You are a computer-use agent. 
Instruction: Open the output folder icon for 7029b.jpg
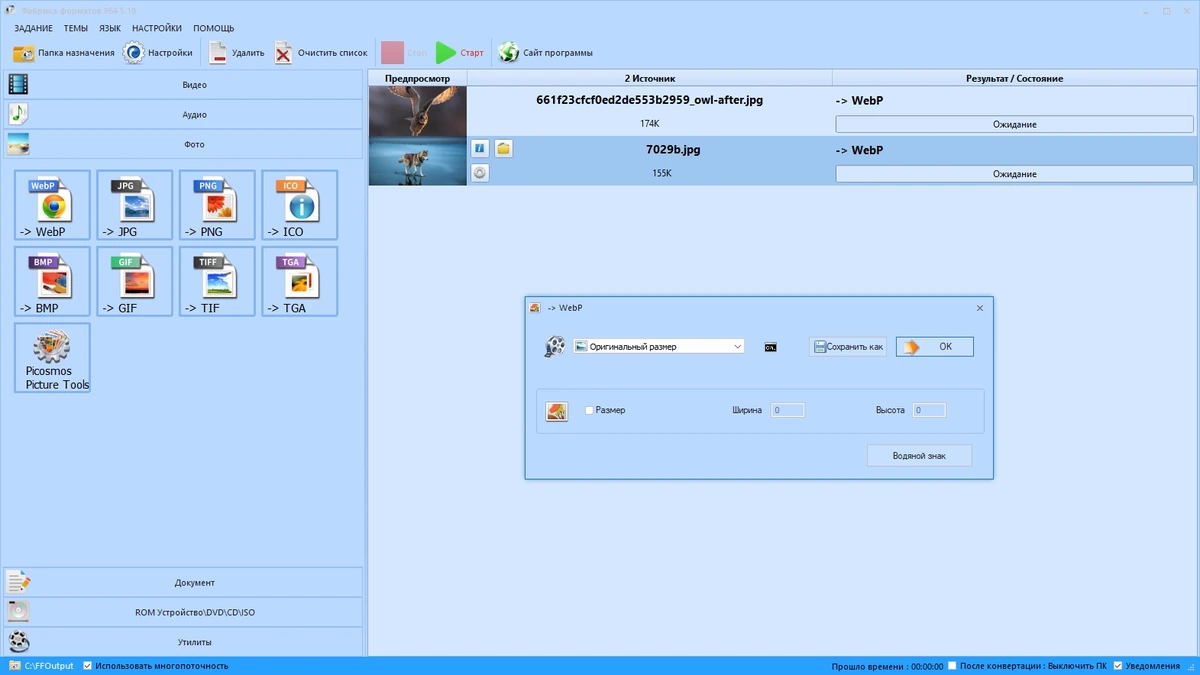coord(503,148)
